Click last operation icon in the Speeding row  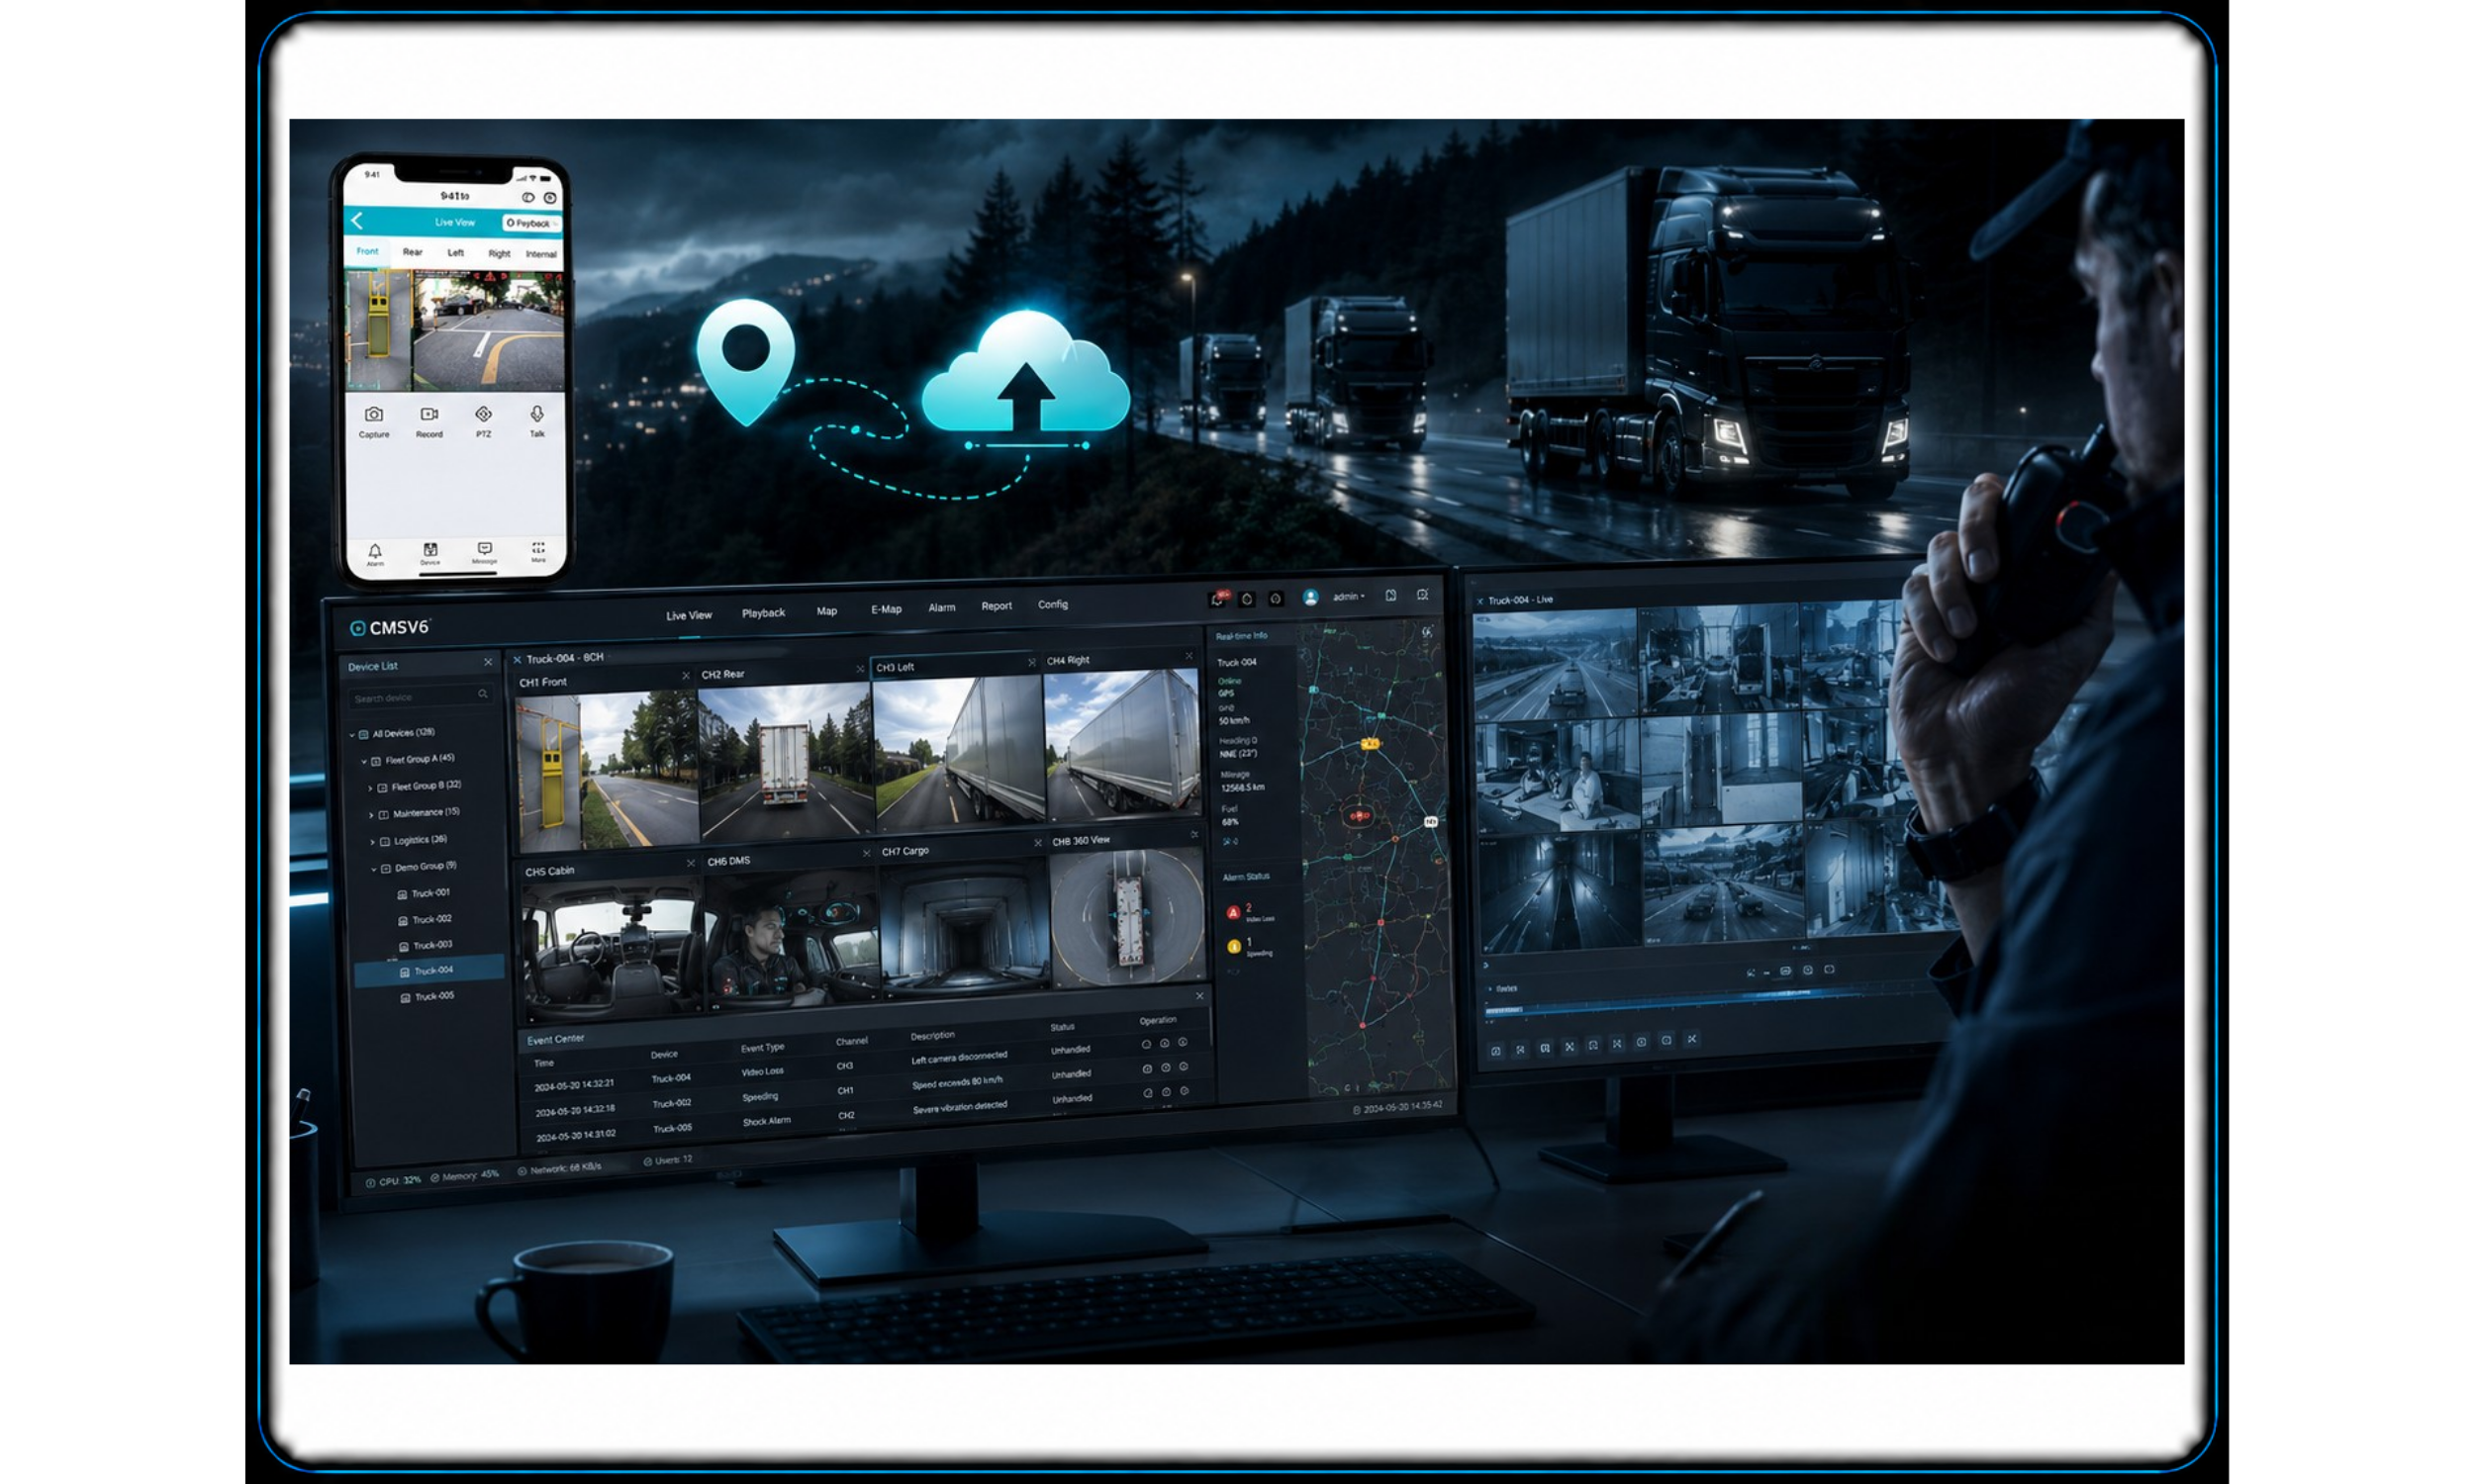tap(1184, 1067)
